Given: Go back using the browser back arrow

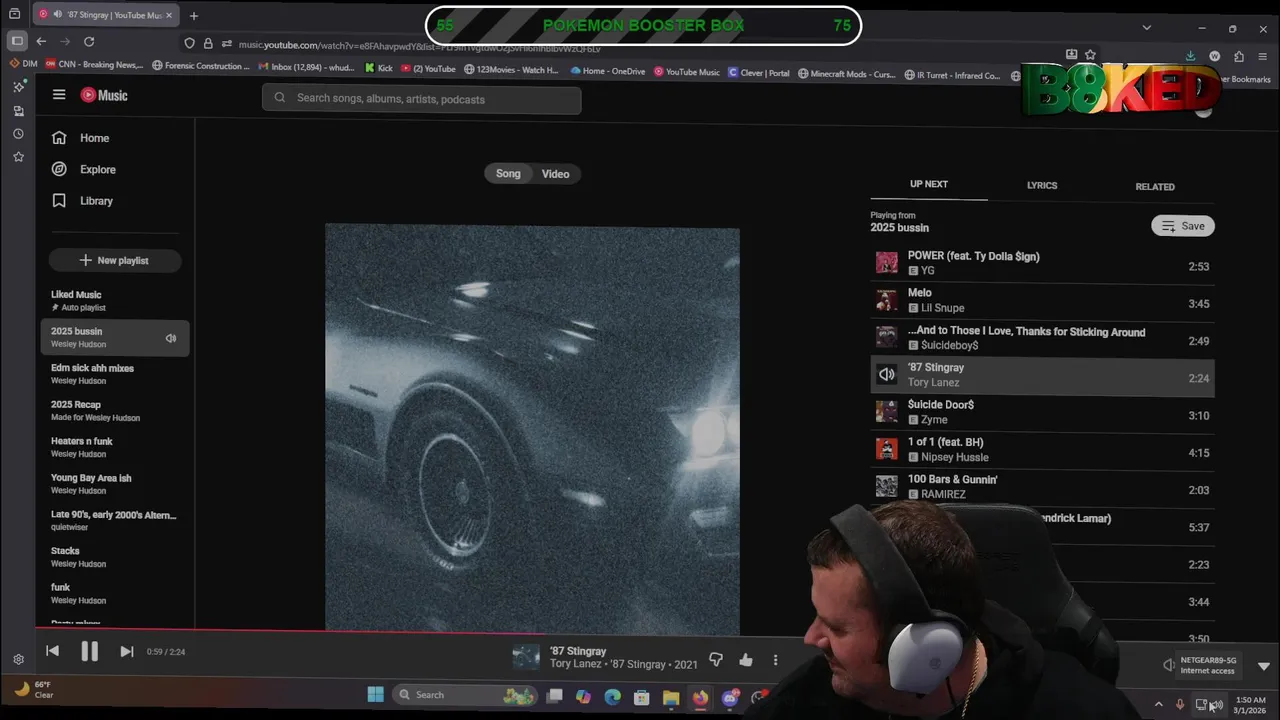Looking at the screenshot, I should pyautogui.click(x=41, y=42).
